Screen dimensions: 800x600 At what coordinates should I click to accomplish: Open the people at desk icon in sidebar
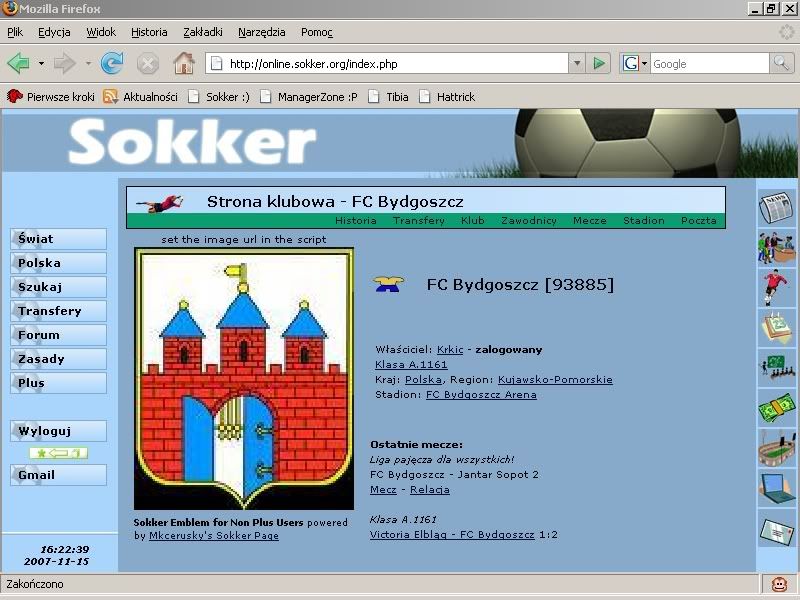click(x=776, y=248)
